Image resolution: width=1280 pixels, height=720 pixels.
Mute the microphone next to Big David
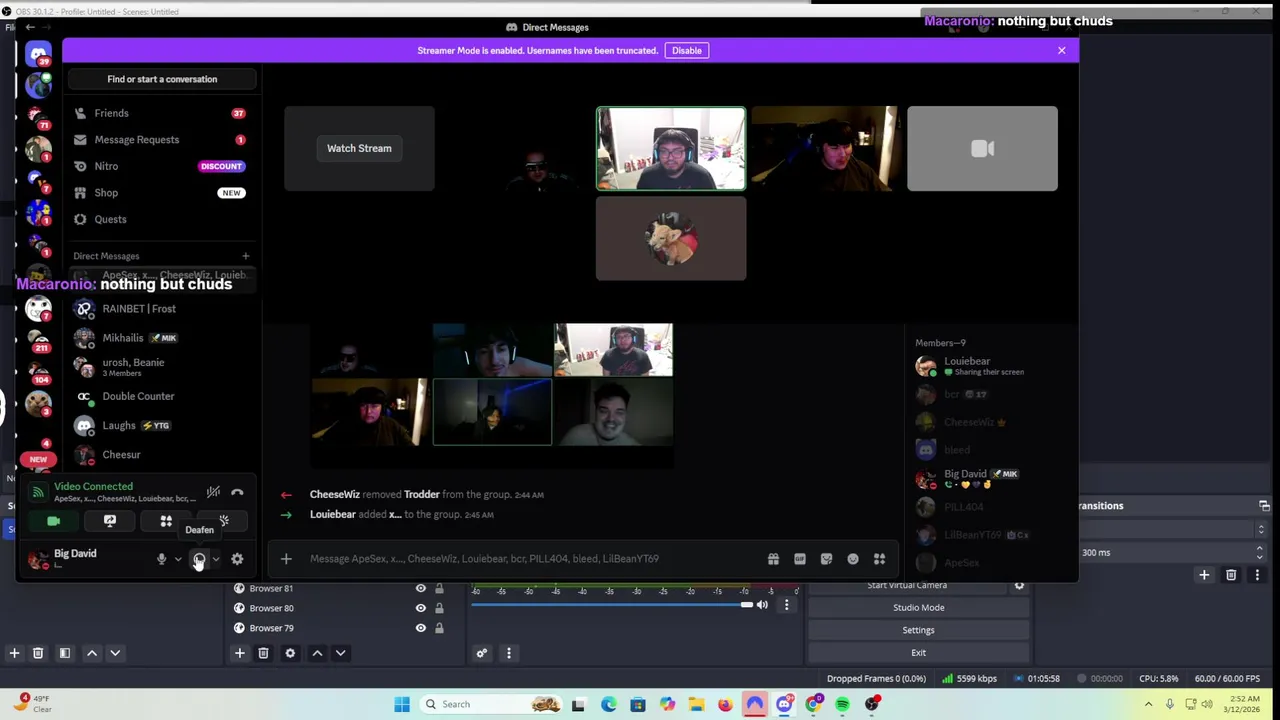pyautogui.click(x=161, y=559)
